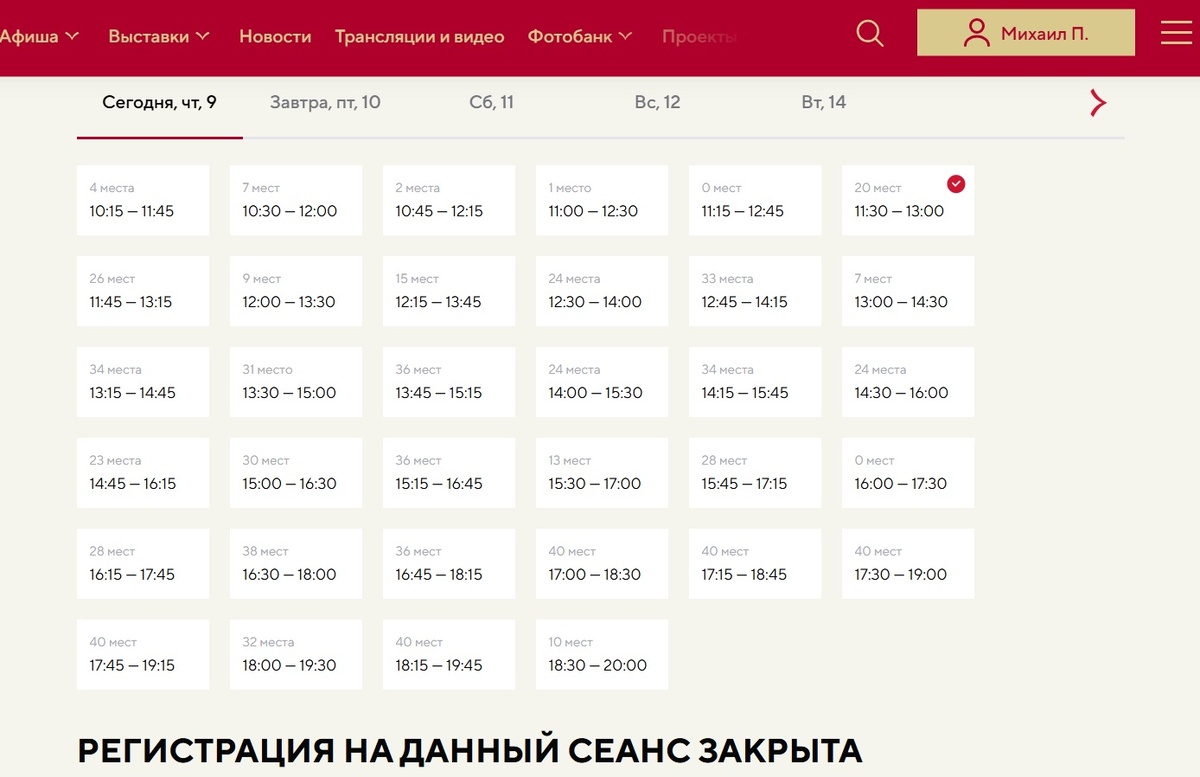Switch to the Вс, 12 date tab

(x=657, y=101)
